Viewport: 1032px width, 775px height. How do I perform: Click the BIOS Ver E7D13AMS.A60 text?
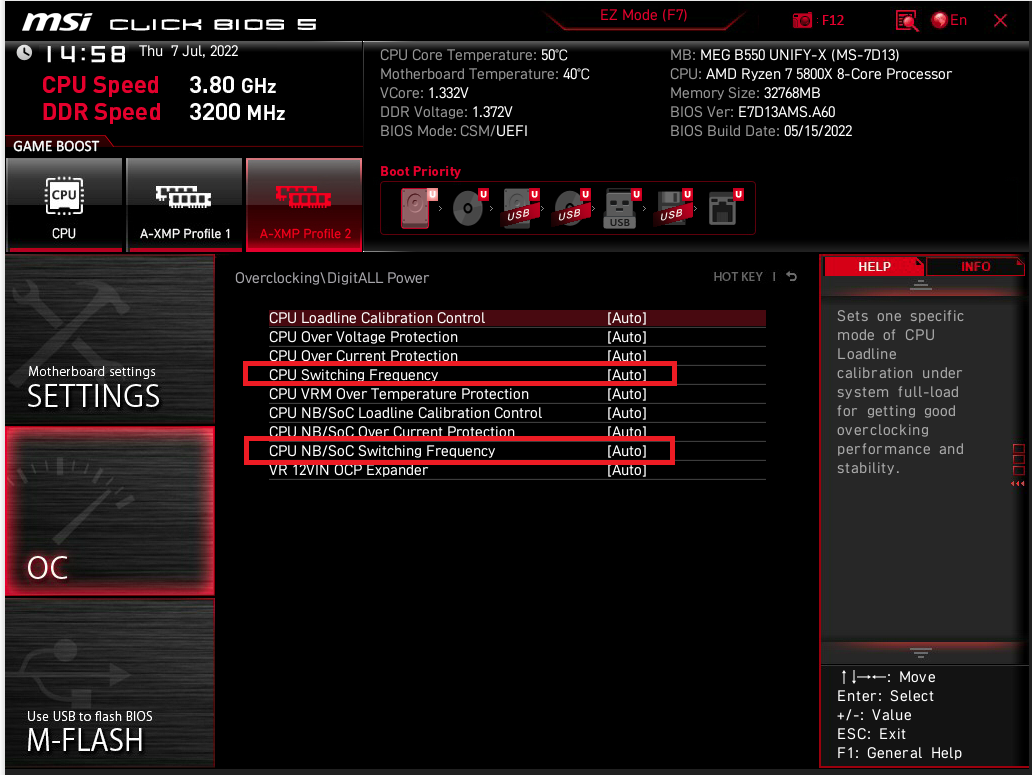(752, 112)
